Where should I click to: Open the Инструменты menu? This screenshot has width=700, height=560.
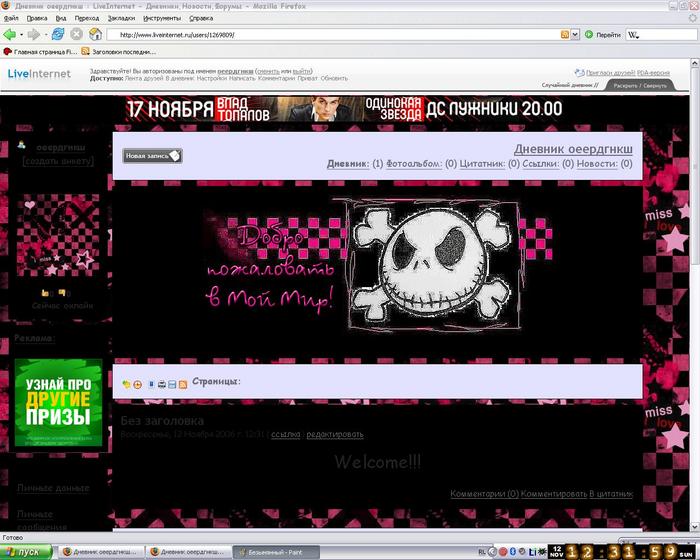point(162,18)
